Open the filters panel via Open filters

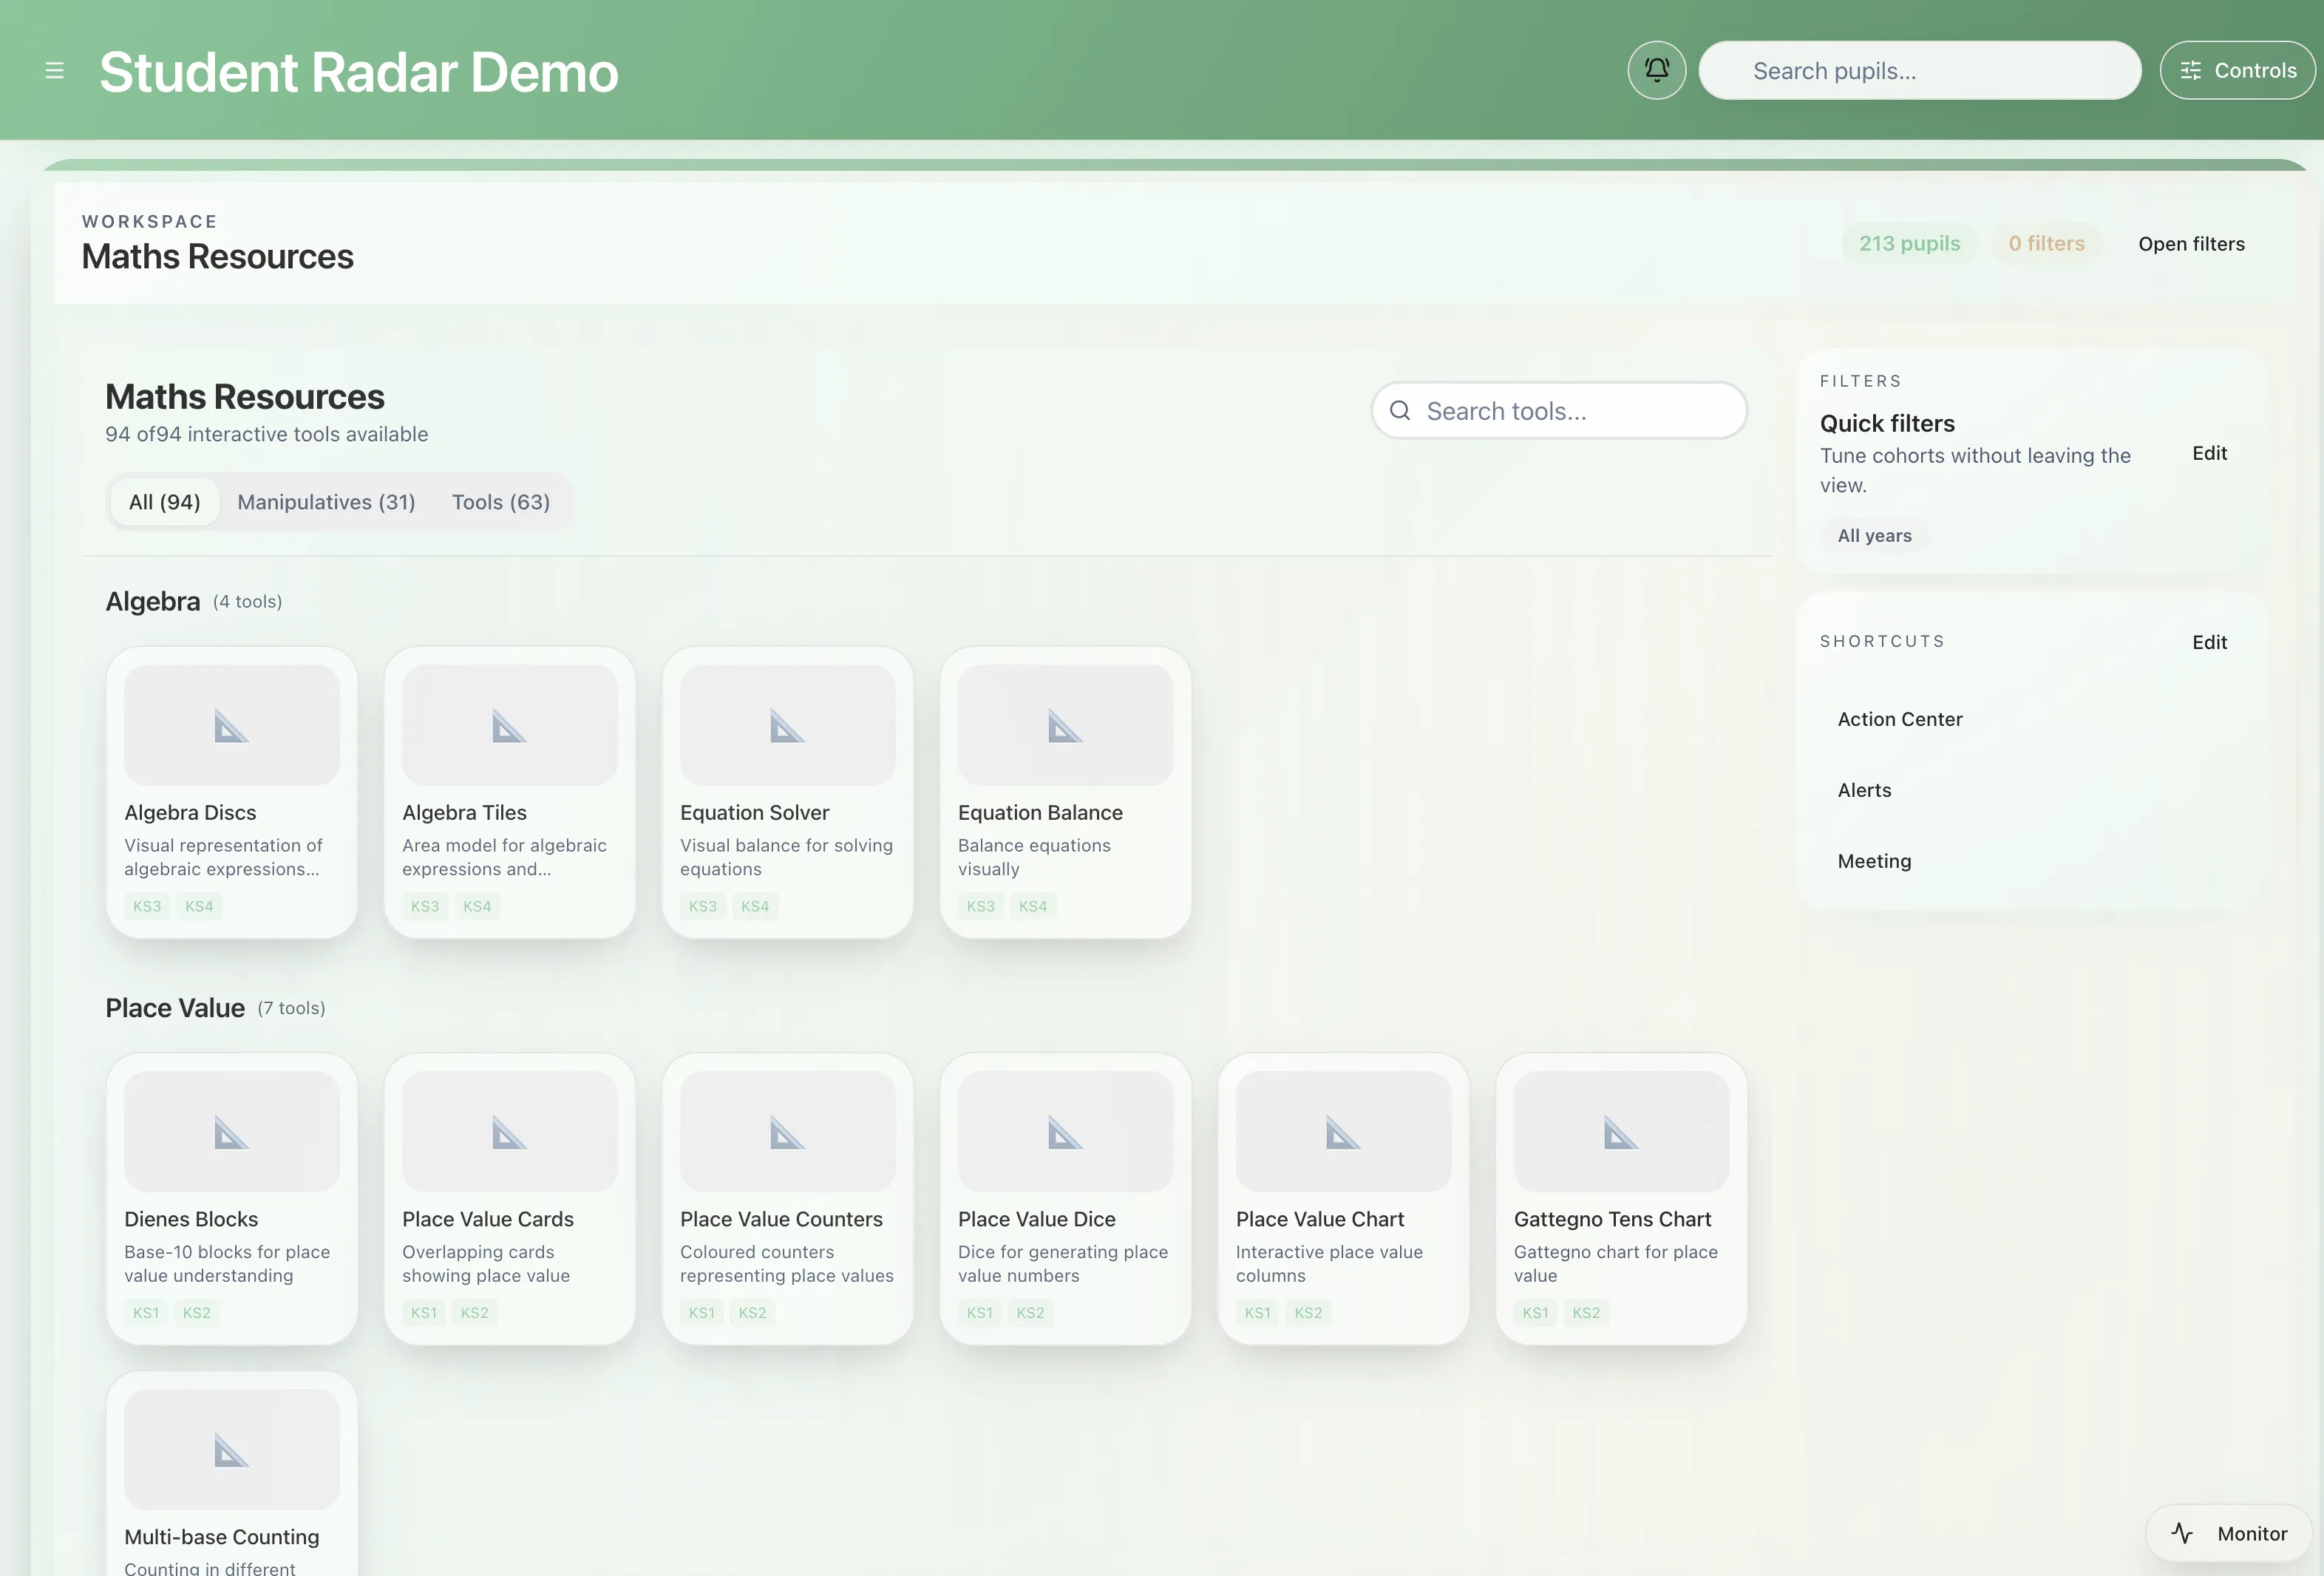tap(2191, 243)
